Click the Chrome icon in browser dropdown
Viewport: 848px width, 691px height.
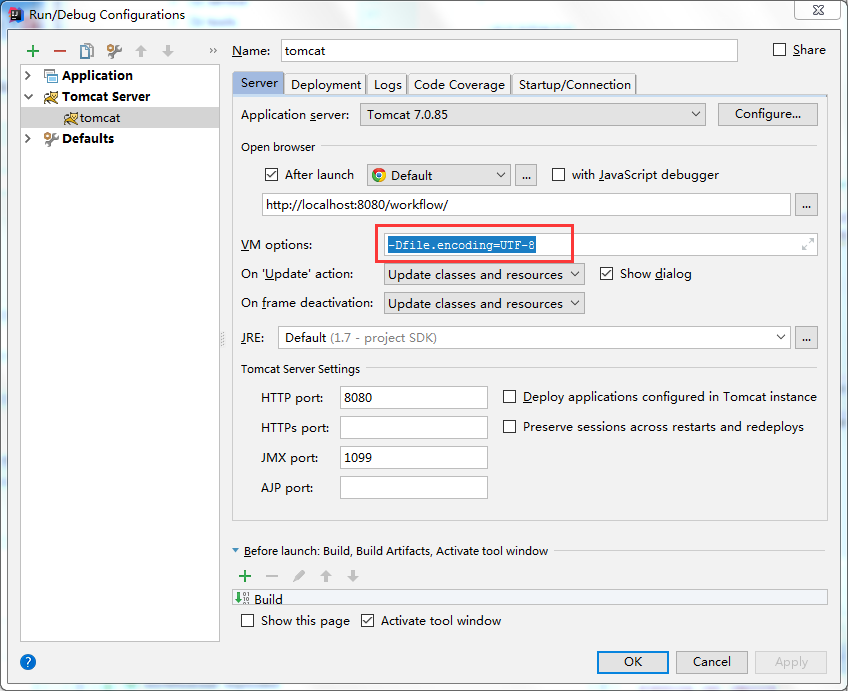(379, 175)
